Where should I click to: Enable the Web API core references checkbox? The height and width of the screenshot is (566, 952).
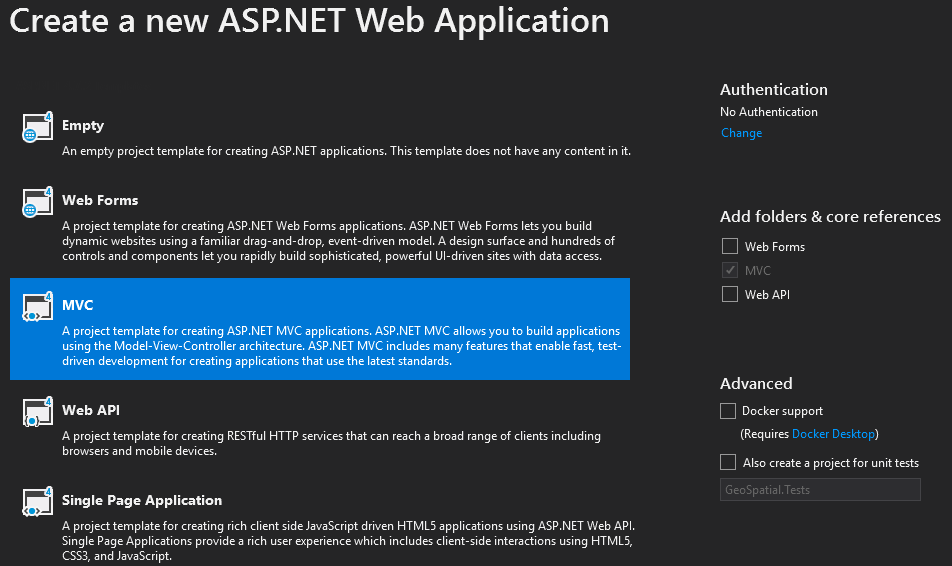730,294
